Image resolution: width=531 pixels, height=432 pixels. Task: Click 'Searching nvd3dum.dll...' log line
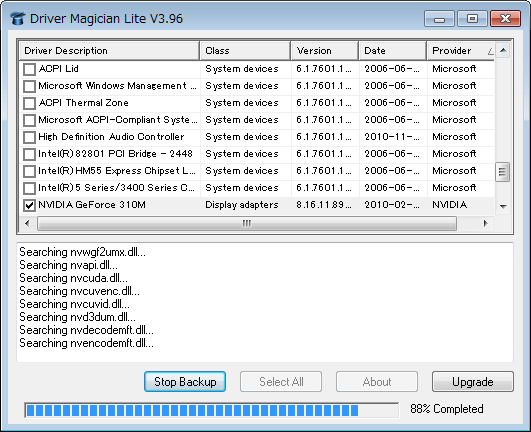(78, 317)
